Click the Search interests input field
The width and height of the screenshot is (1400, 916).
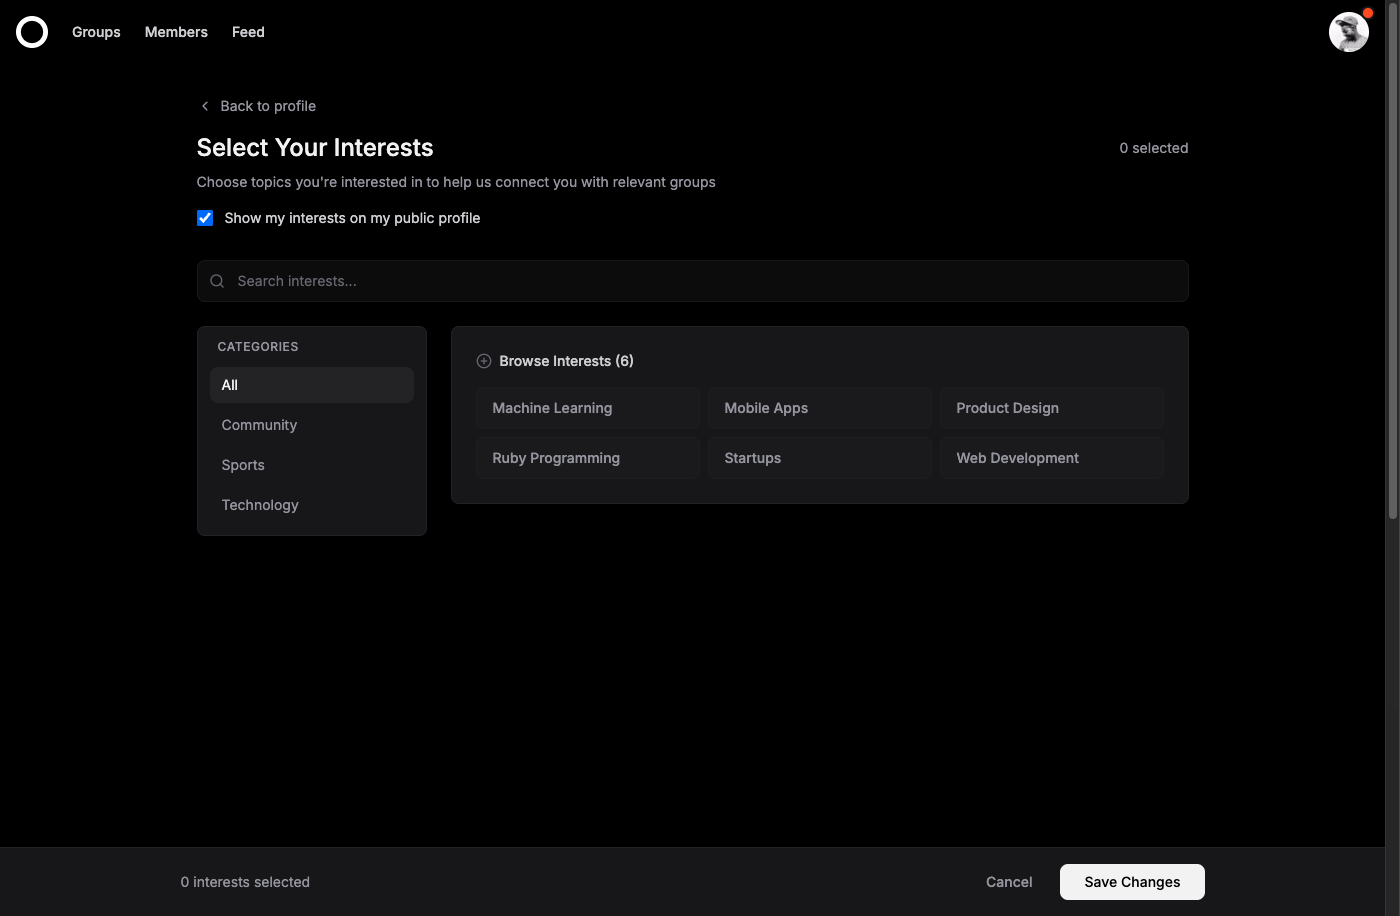point(692,281)
